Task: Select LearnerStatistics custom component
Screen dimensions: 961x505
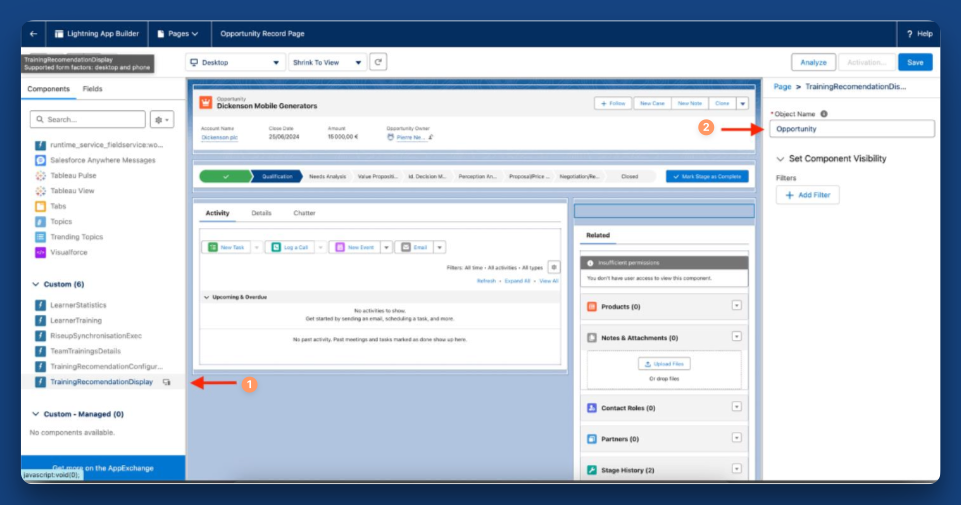Action: (78, 305)
